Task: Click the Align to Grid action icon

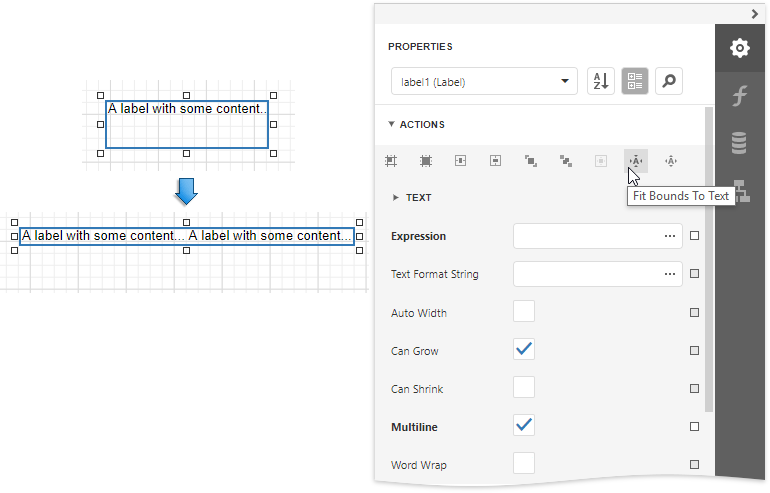Action: (391, 160)
